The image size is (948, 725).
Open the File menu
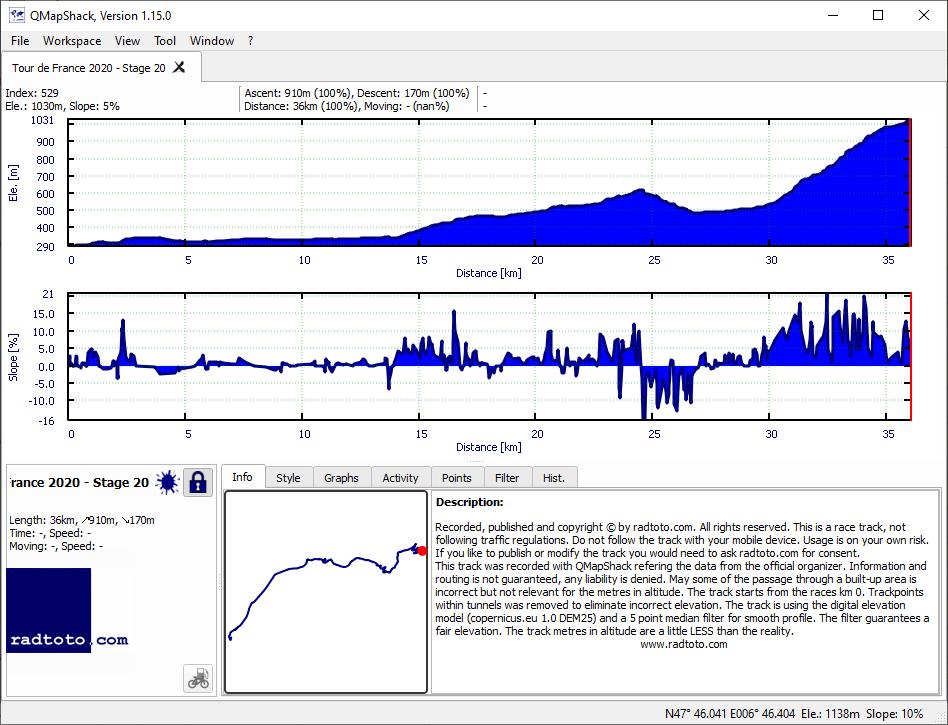coord(20,41)
